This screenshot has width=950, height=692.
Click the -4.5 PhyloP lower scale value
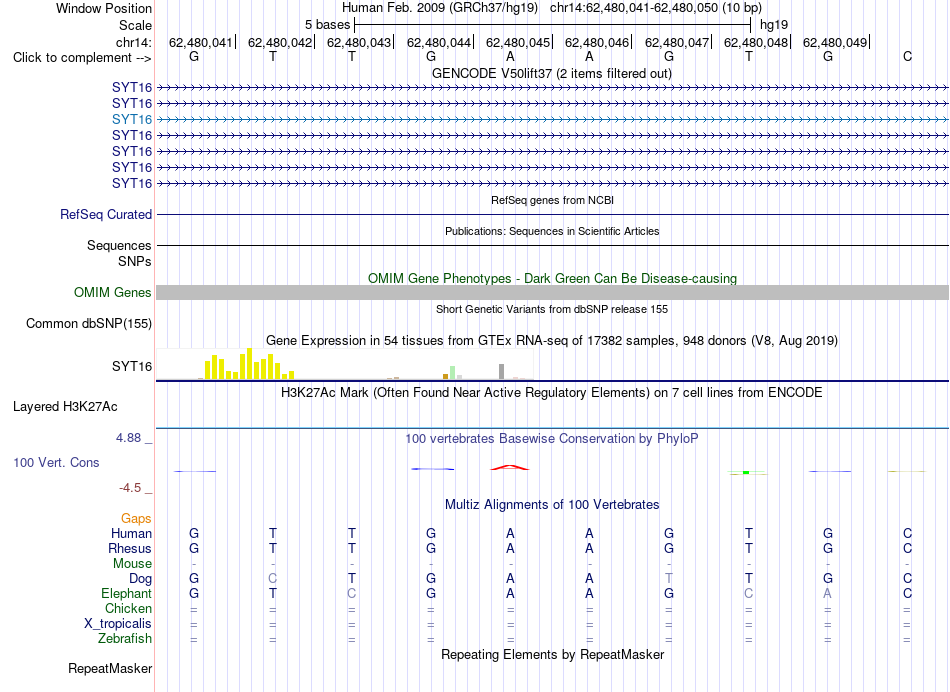pyautogui.click(x=130, y=488)
